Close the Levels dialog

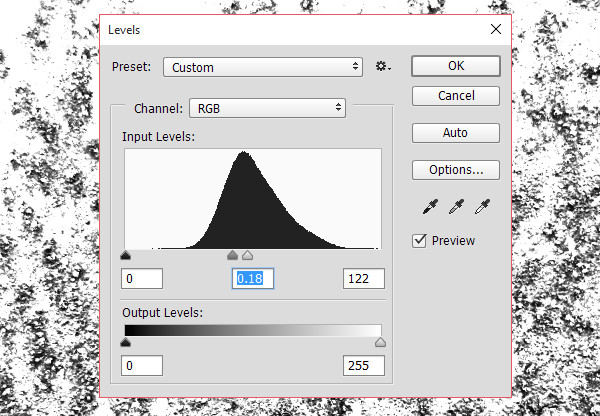point(494,30)
